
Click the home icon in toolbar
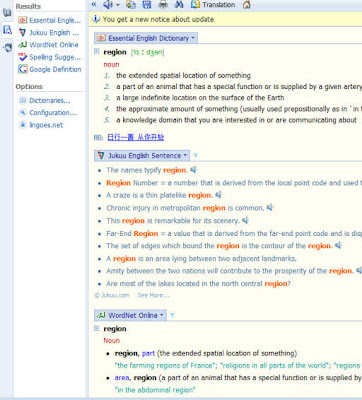[x=247, y=5]
